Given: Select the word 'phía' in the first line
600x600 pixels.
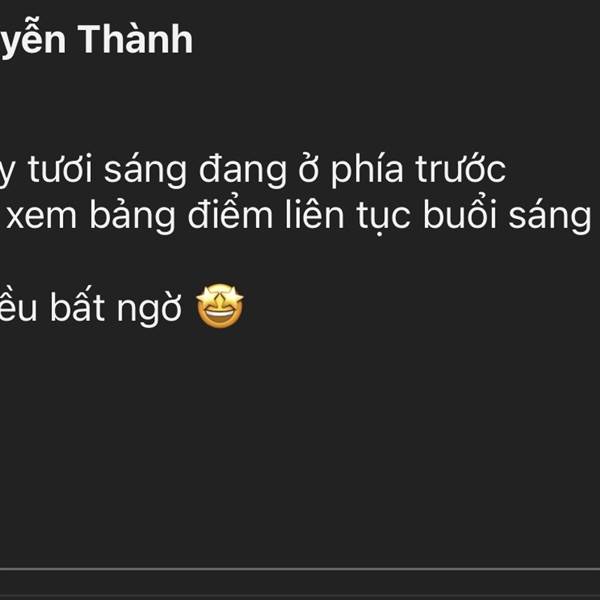Looking at the screenshot, I should pyautogui.click(x=367, y=170).
